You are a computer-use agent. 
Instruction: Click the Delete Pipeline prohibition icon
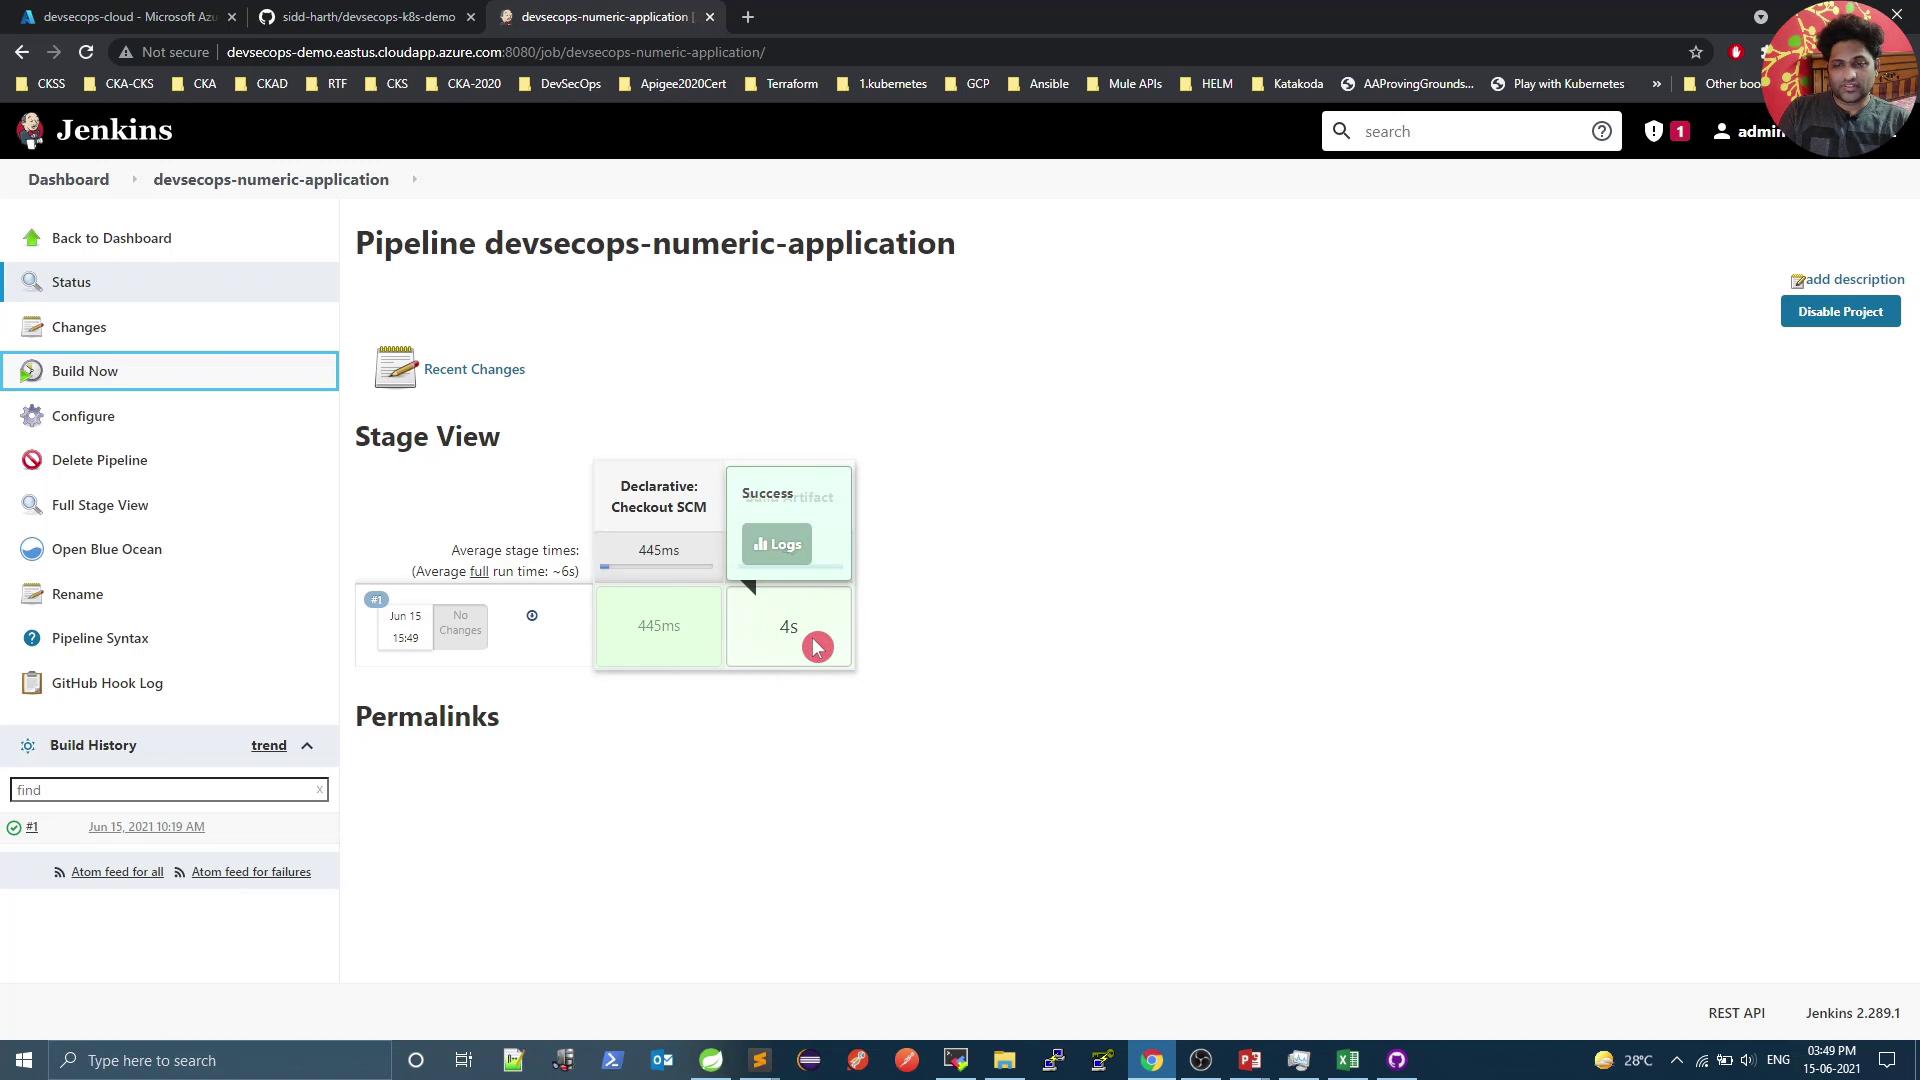(x=32, y=460)
